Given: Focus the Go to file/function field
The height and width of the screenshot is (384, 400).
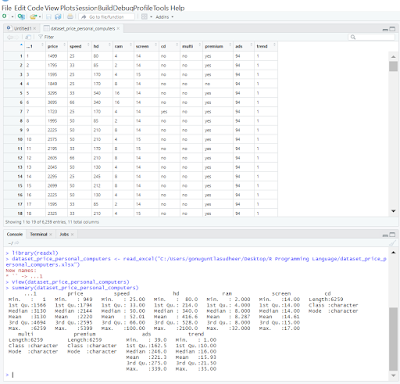Looking at the screenshot, I should point(107,17).
